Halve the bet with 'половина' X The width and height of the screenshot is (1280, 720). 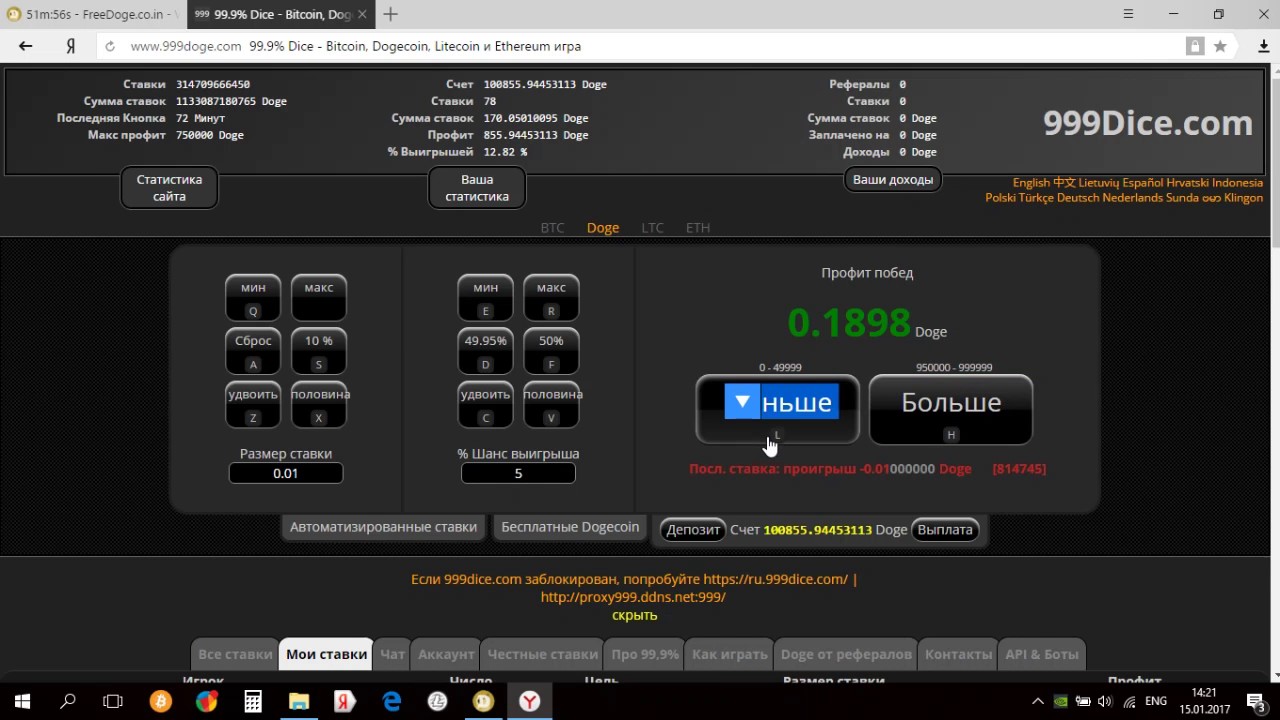(319, 404)
